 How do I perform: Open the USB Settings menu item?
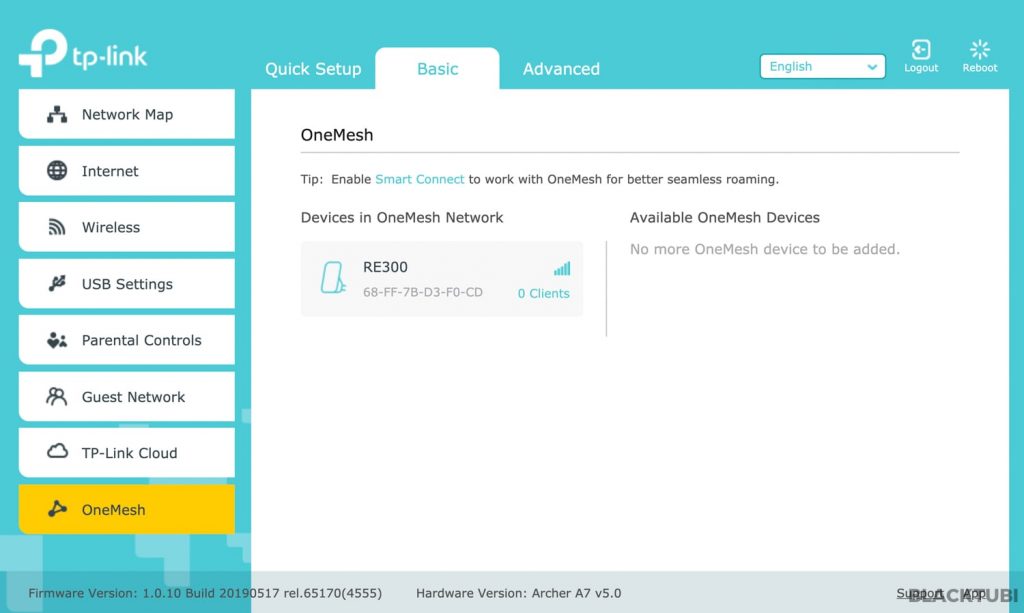127,284
